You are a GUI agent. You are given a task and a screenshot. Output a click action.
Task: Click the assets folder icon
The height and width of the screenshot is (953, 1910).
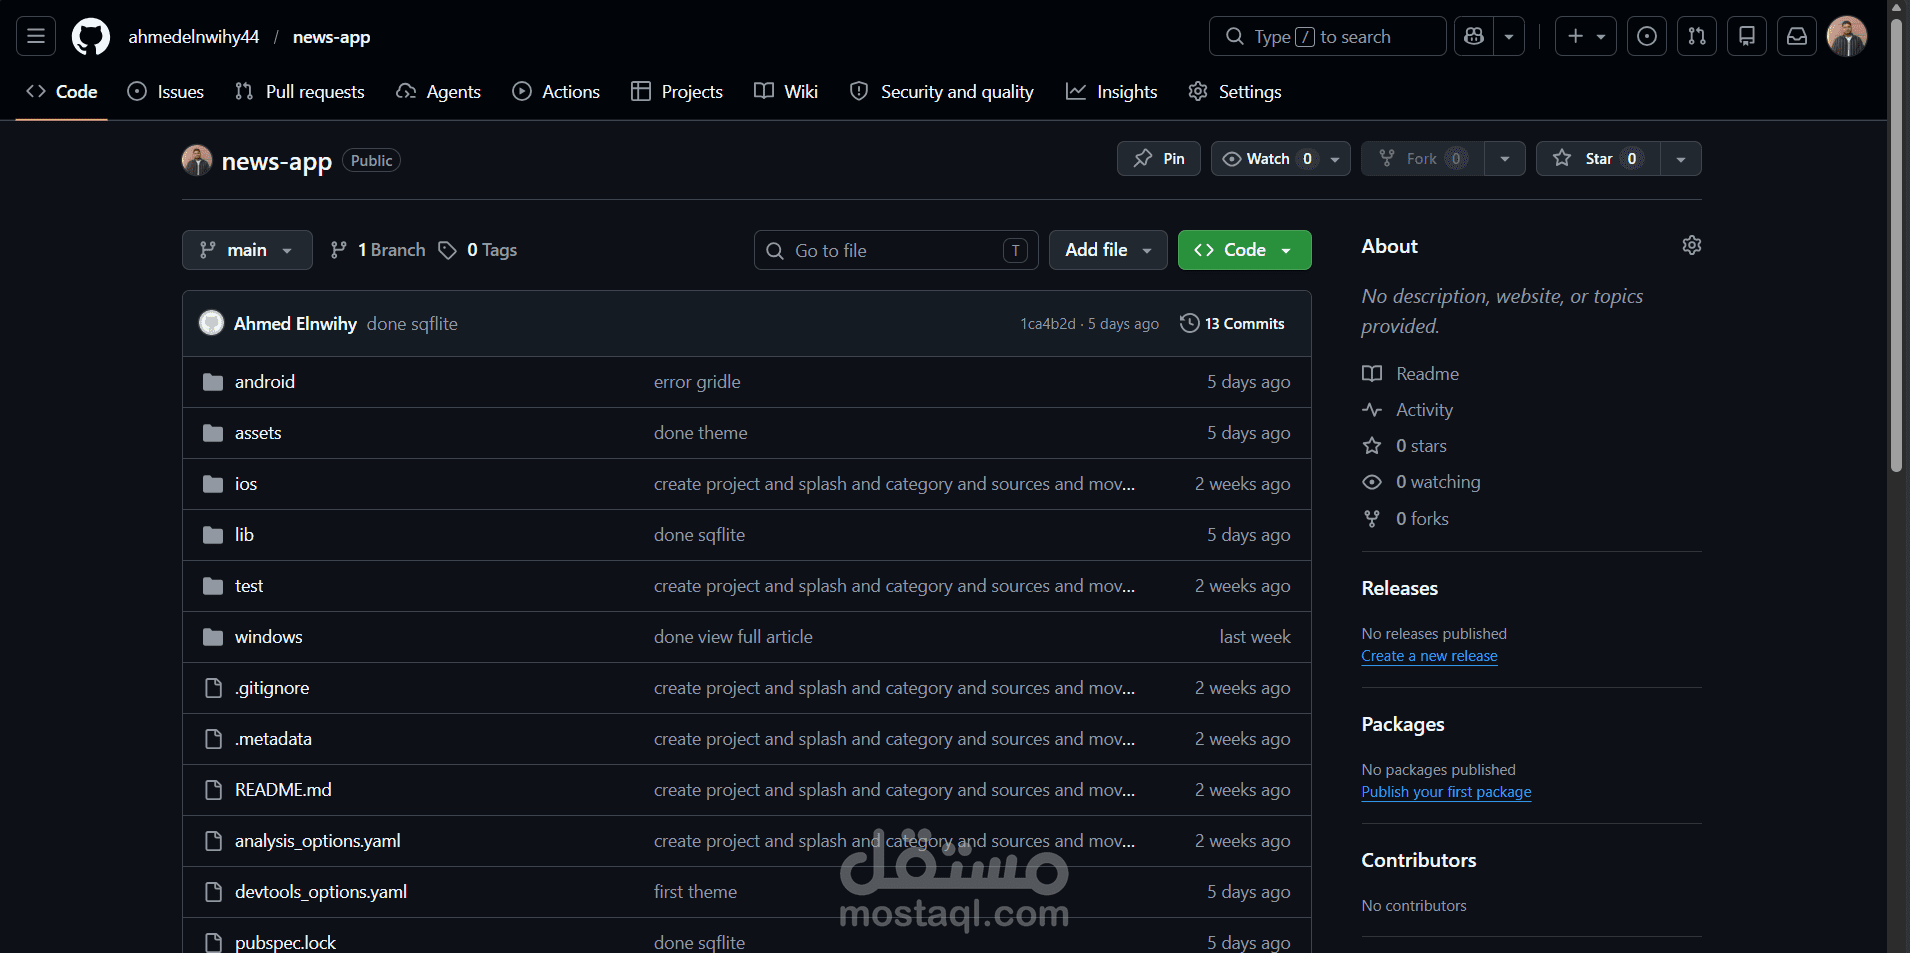pos(213,433)
